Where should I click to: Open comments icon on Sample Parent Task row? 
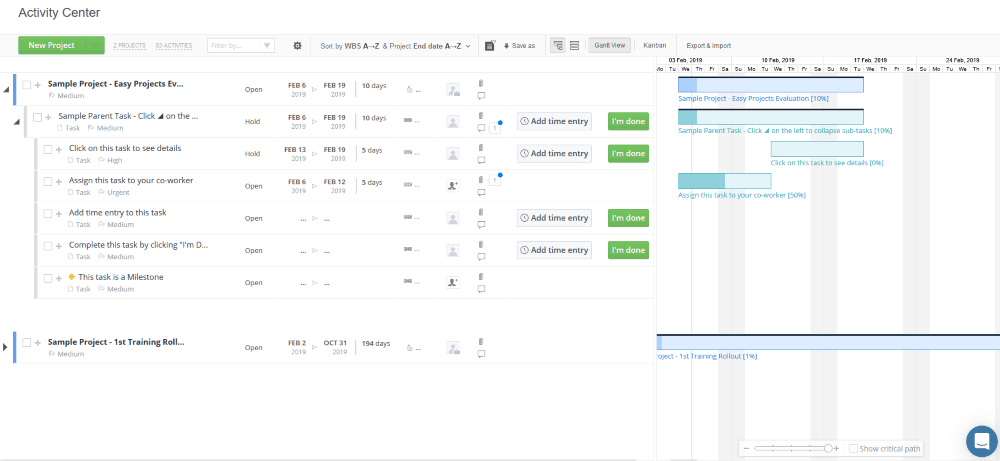[x=482, y=128]
